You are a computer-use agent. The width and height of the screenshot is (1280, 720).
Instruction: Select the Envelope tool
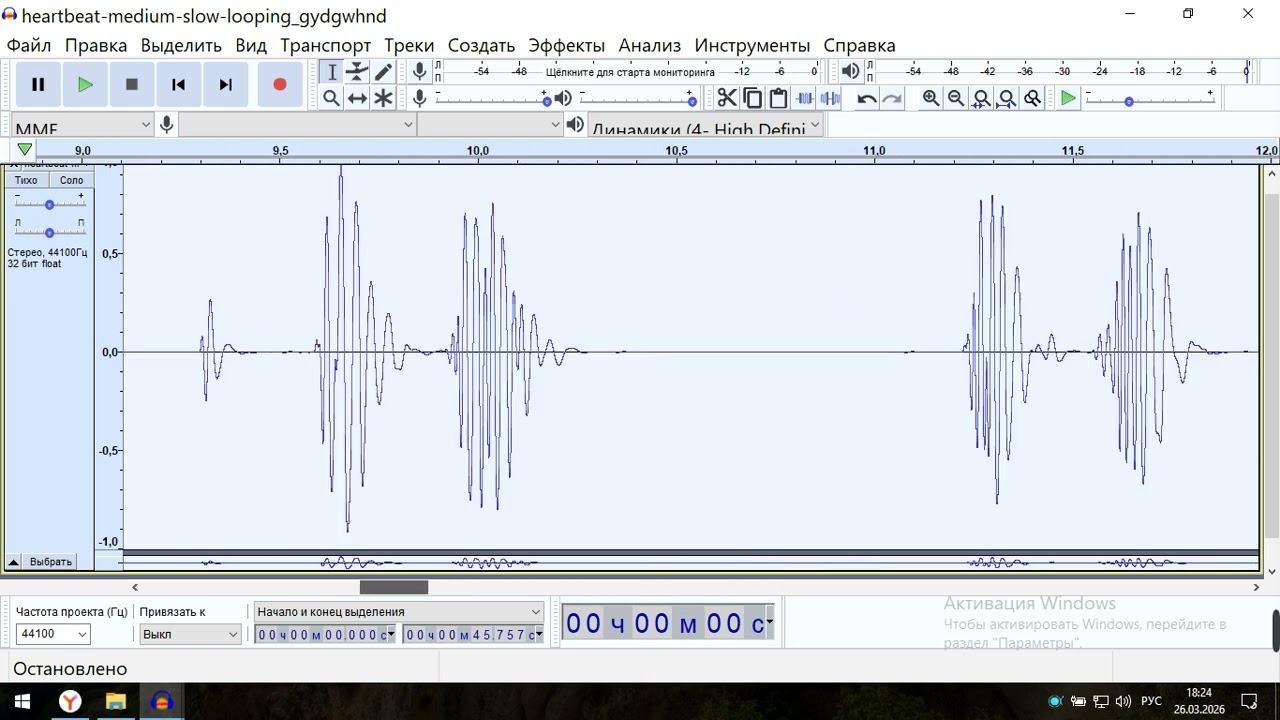coord(357,72)
